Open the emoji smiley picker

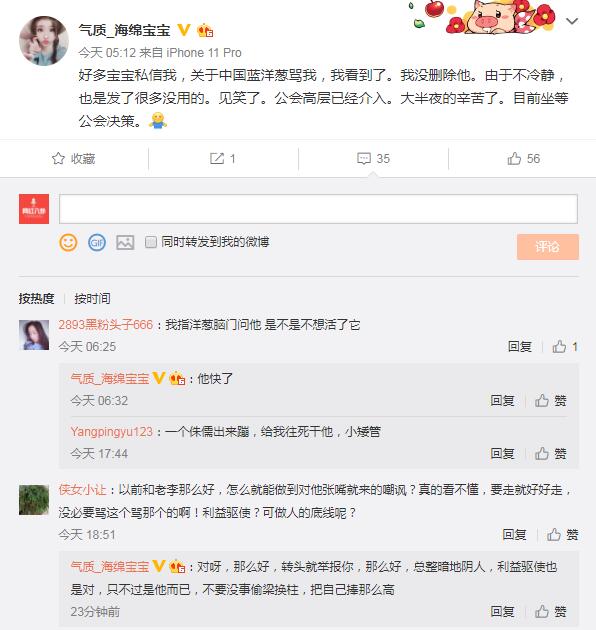(68, 242)
